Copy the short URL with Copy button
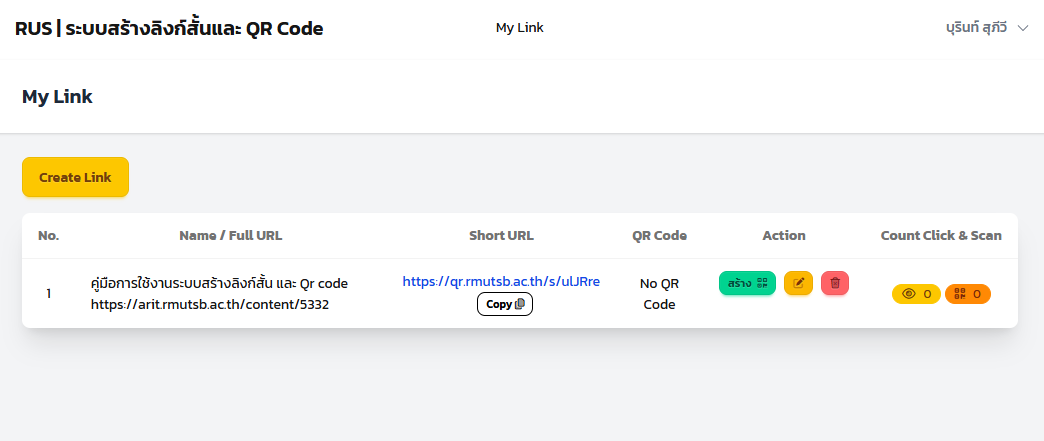Viewport: 1044px width, 441px height. pos(505,304)
